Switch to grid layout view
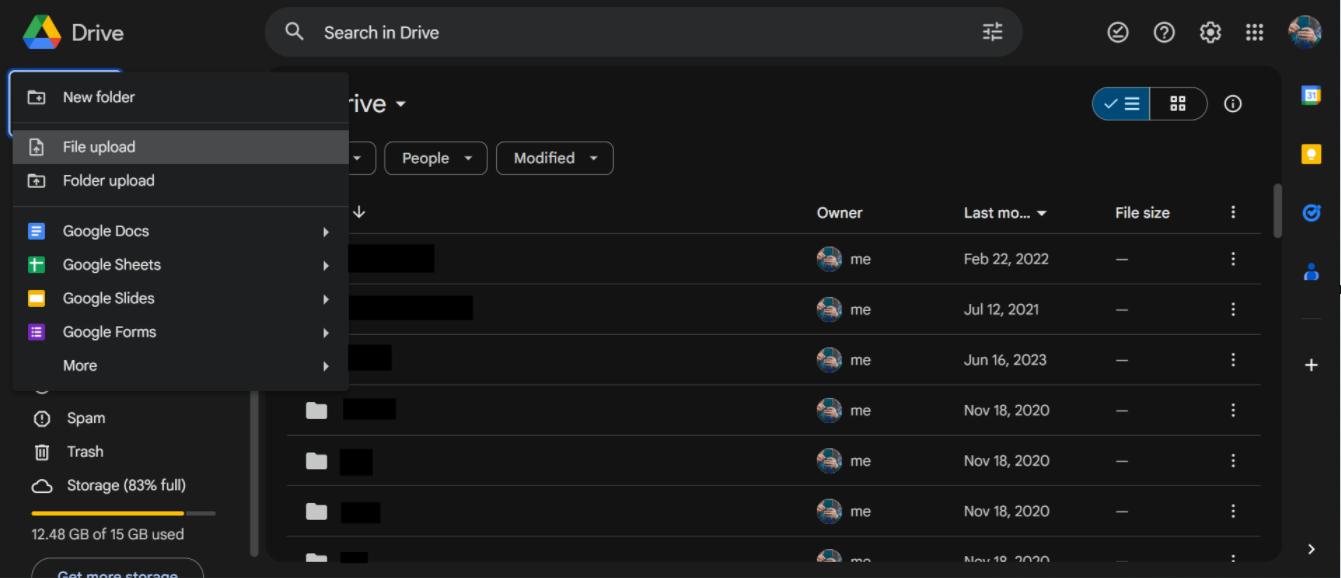The height and width of the screenshot is (578, 1341). 1178,104
